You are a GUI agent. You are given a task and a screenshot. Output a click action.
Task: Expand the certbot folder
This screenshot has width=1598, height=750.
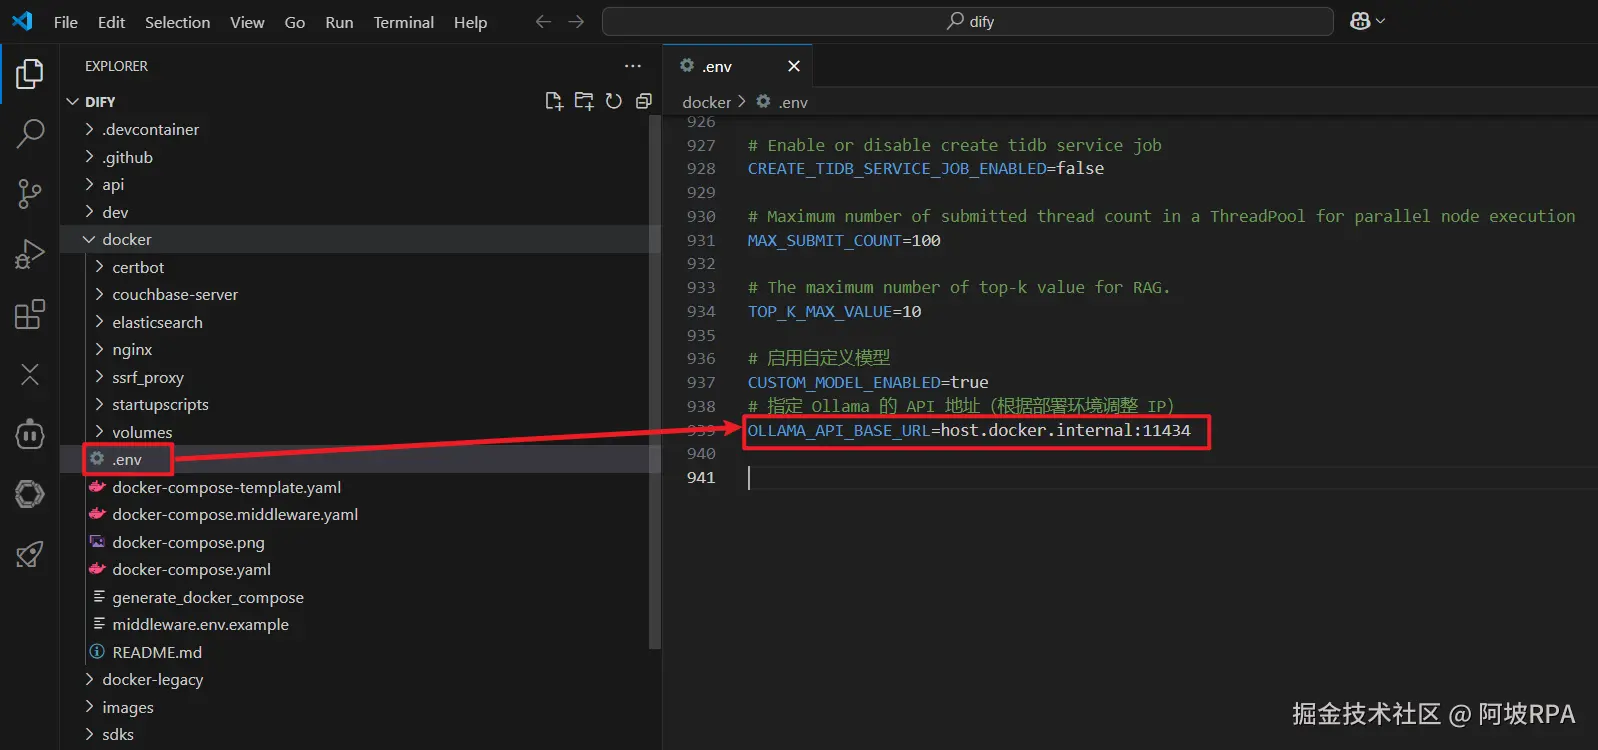tap(360, 267)
